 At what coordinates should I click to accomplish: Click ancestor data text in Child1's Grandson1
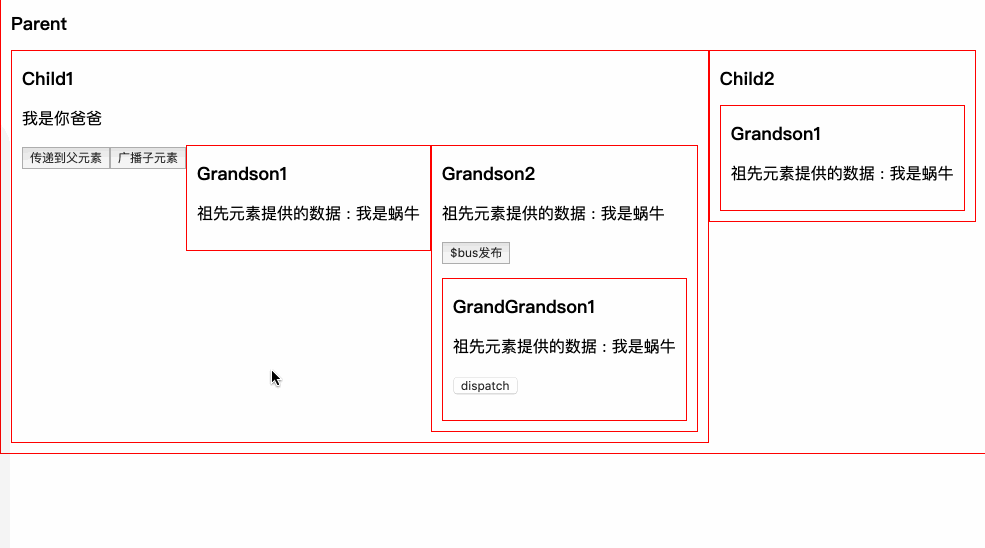coord(308,214)
